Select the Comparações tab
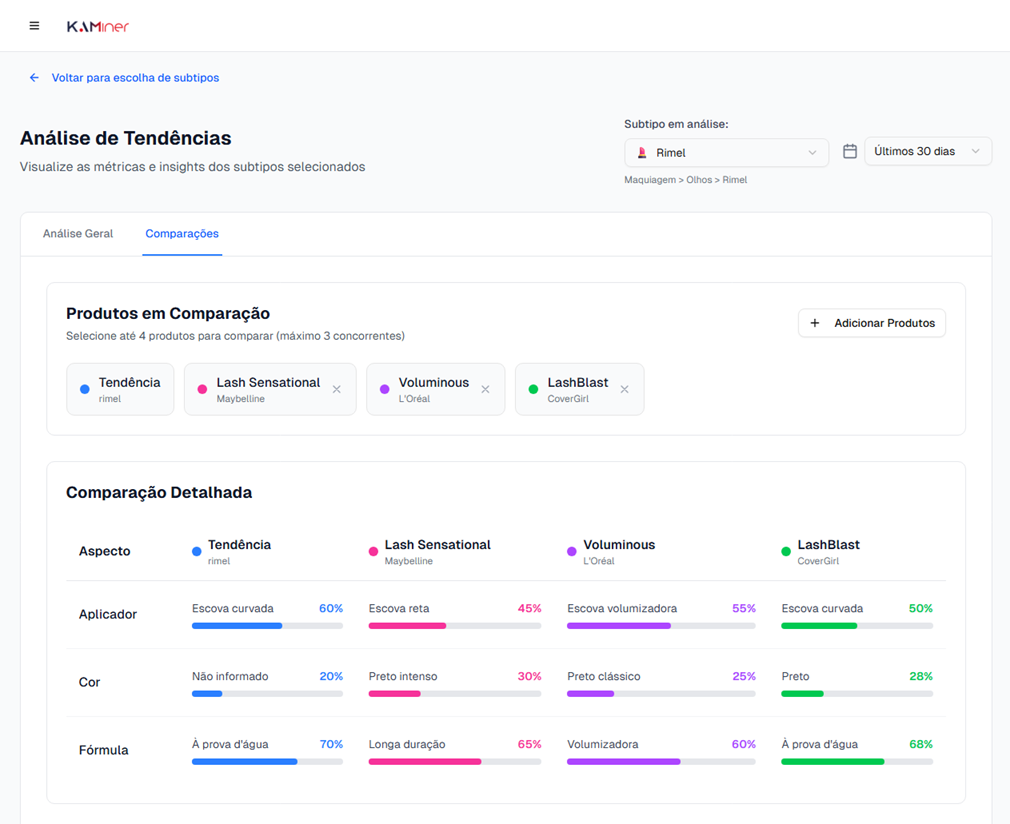The image size is (1010, 824). pyautogui.click(x=182, y=234)
